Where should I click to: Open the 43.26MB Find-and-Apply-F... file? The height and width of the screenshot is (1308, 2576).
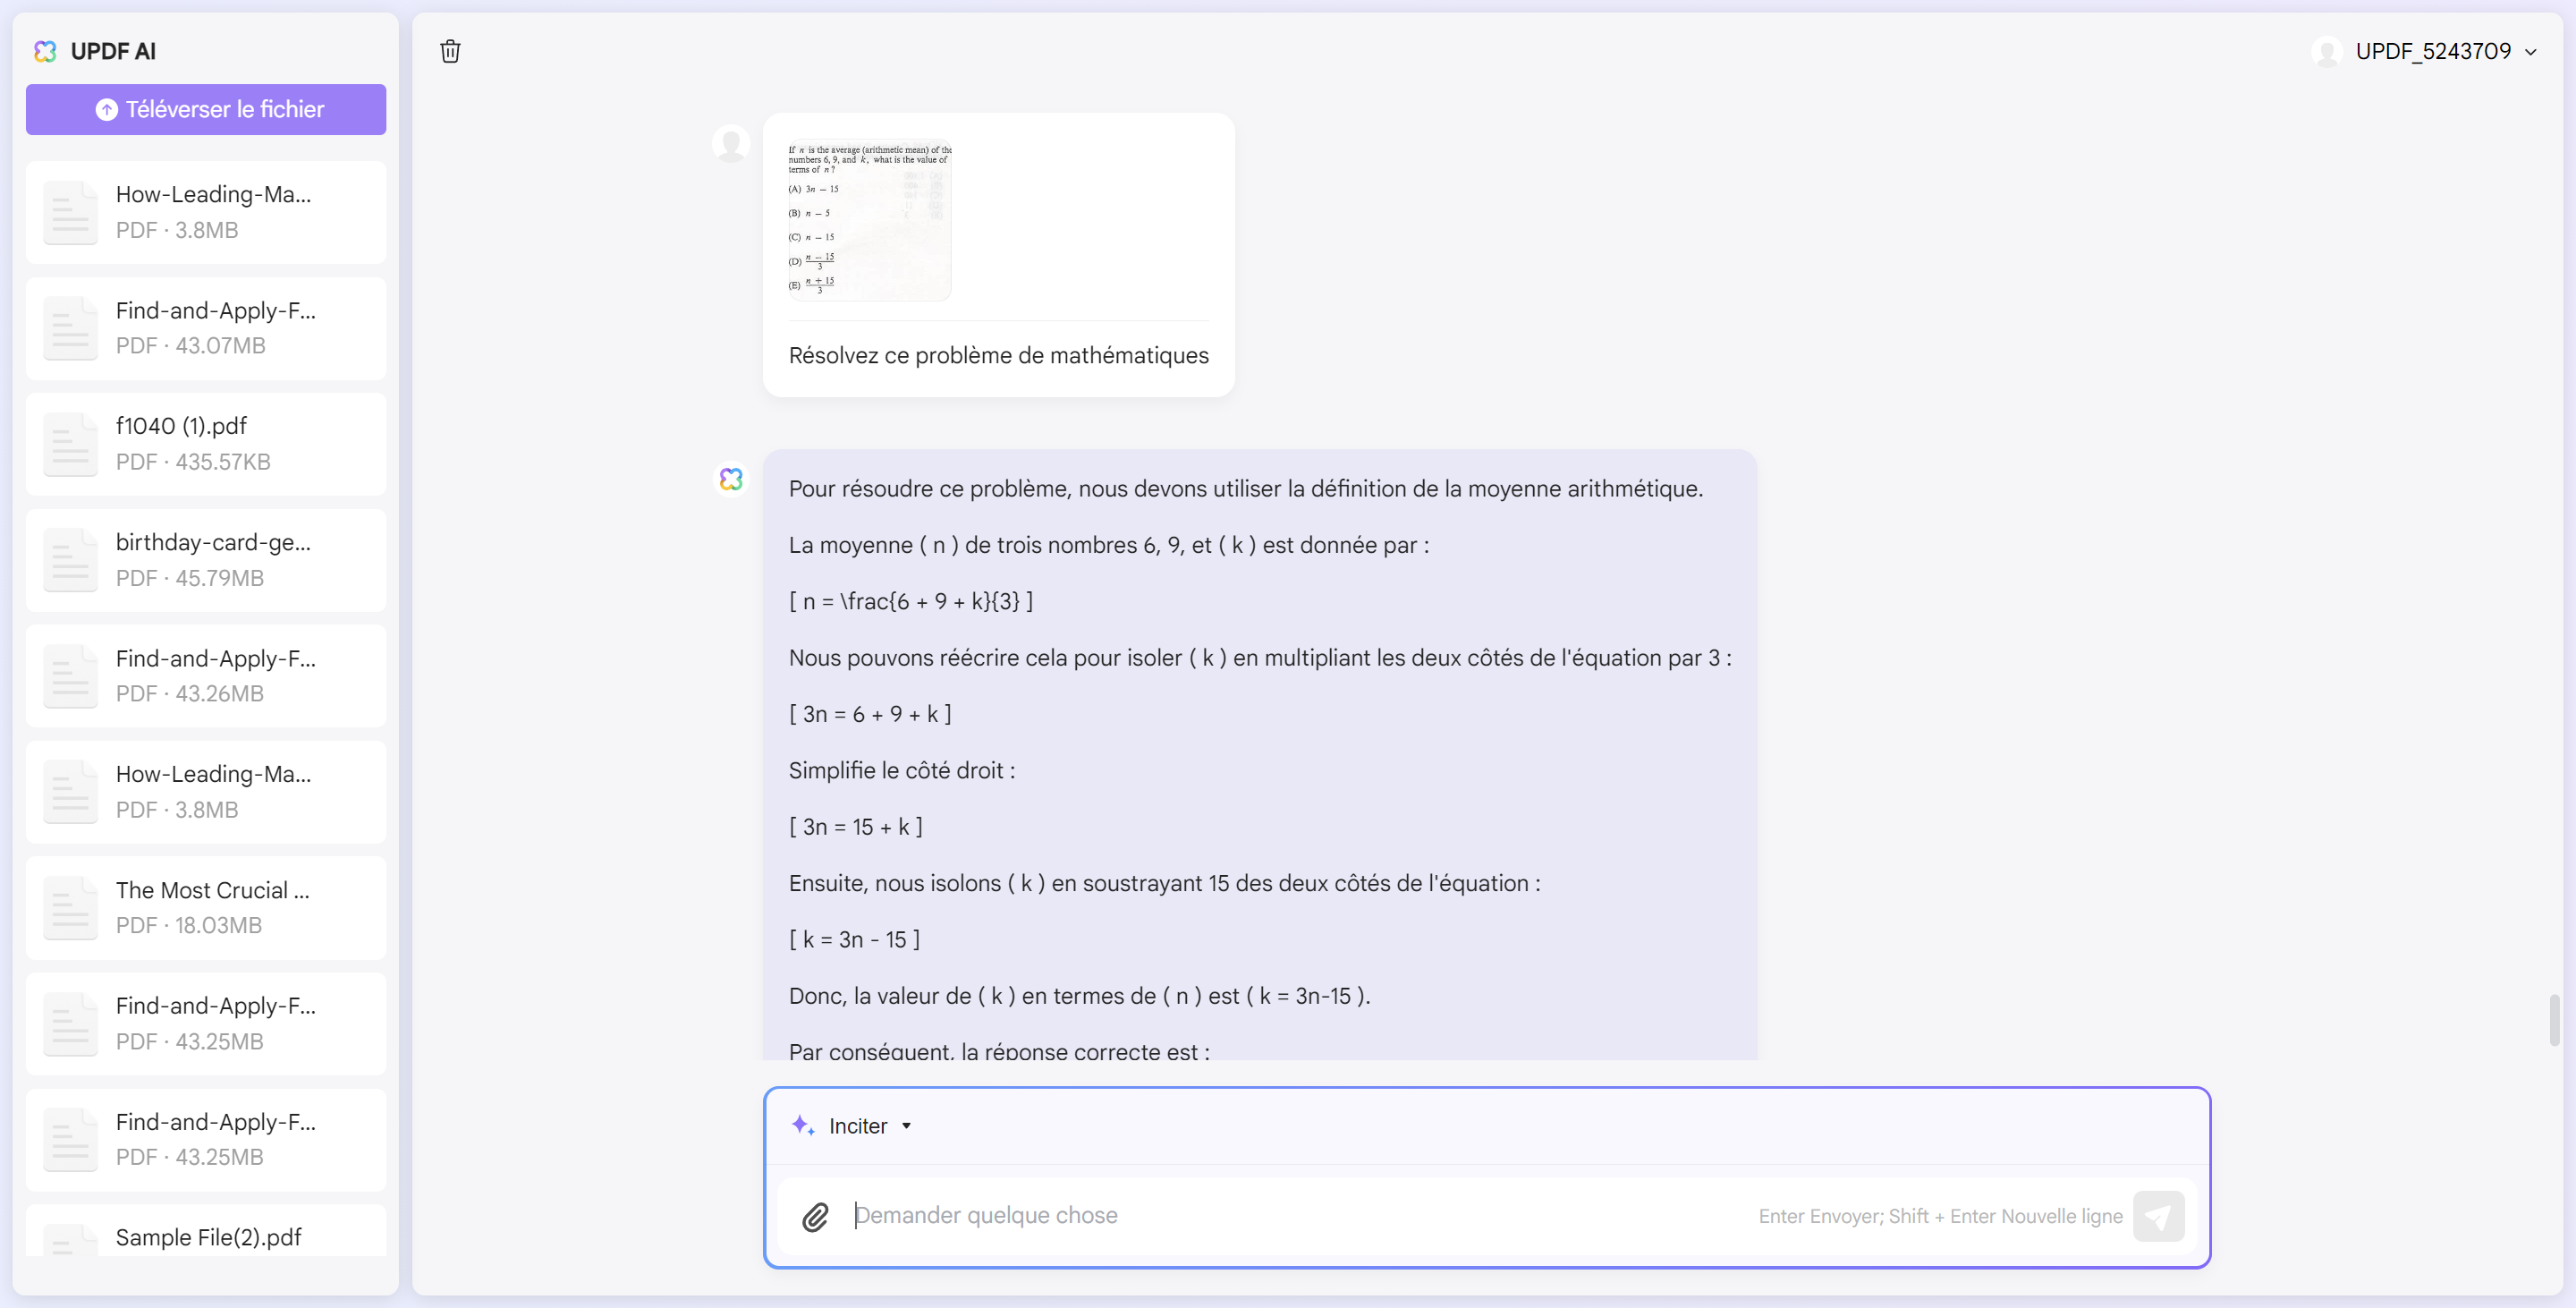pyautogui.click(x=206, y=676)
